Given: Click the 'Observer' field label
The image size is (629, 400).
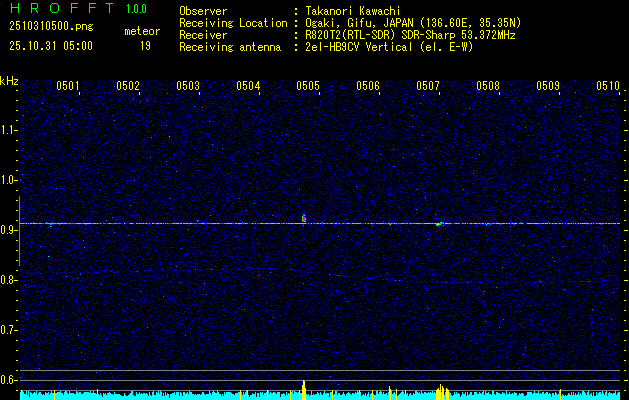Looking at the screenshot, I should (203, 11).
